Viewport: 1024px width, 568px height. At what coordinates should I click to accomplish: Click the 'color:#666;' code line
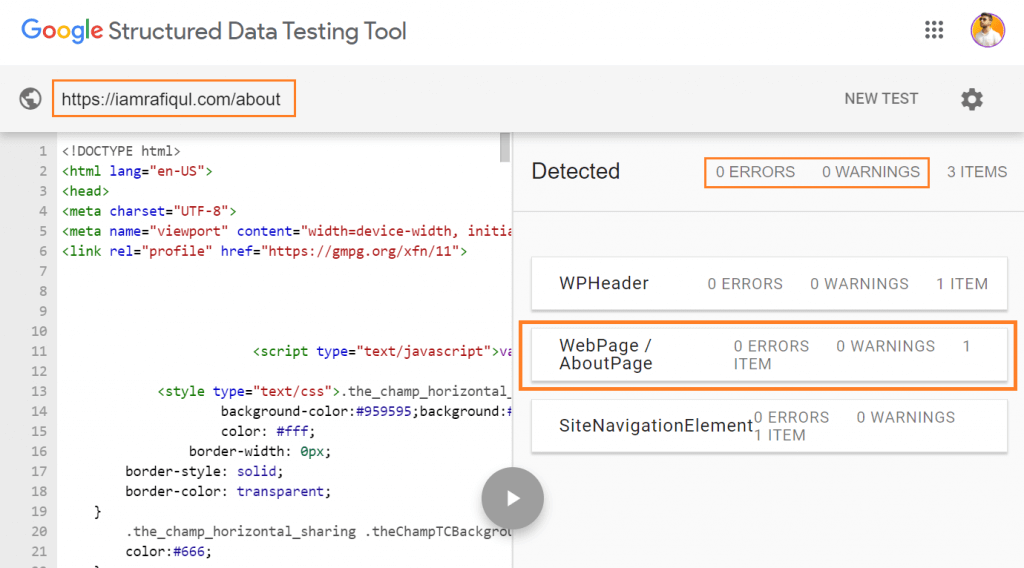[x=168, y=552]
